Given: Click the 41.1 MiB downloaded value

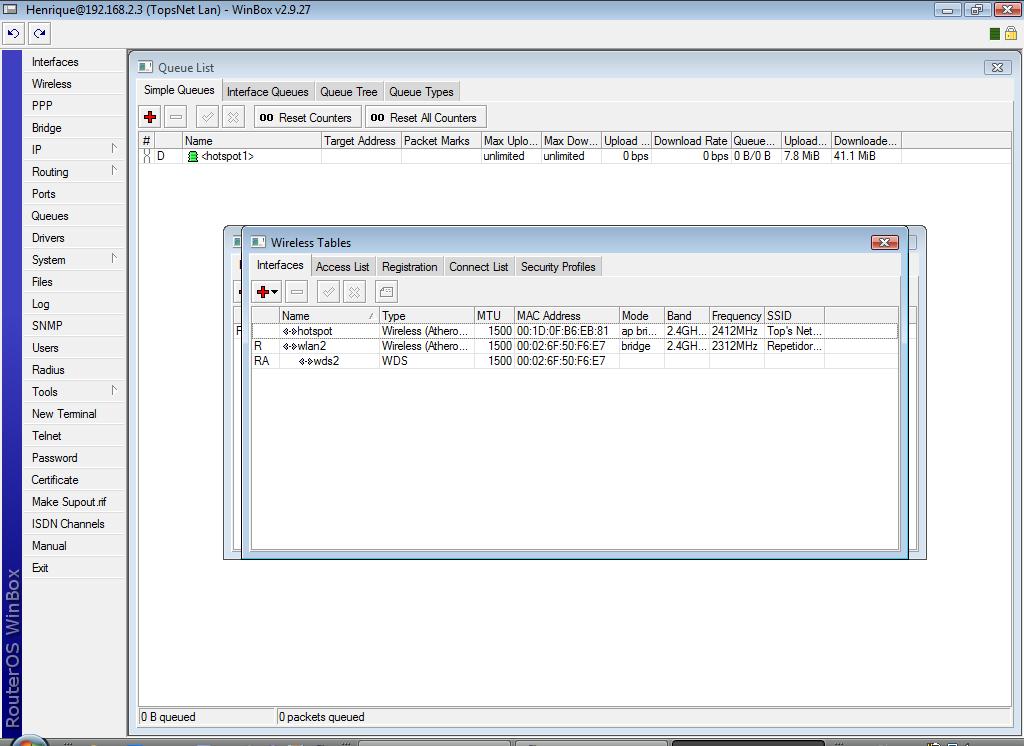Looking at the screenshot, I should click(854, 156).
